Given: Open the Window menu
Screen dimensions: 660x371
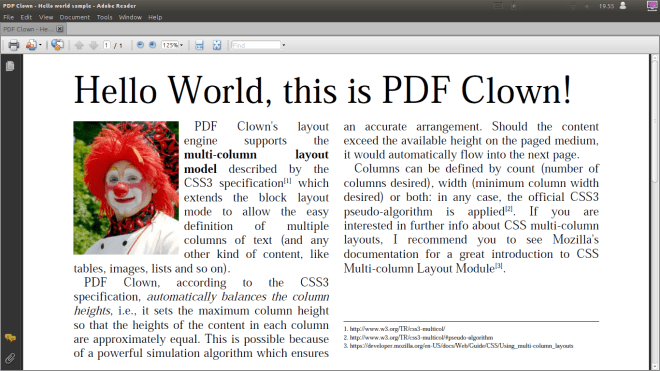Looking at the screenshot, I should click(x=130, y=17).
